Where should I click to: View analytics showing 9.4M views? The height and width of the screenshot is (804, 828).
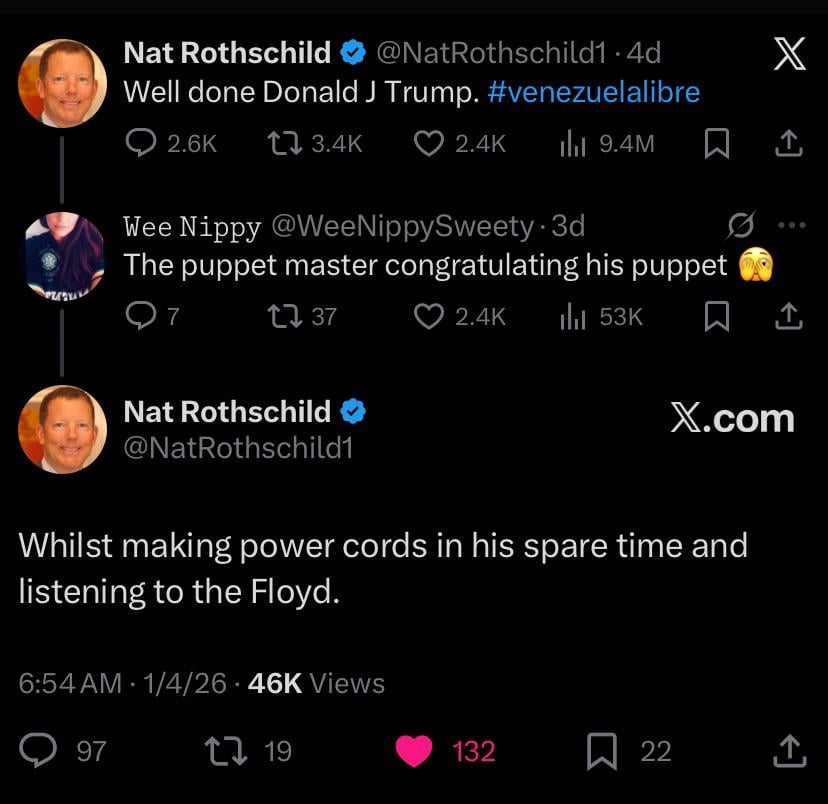573,144
